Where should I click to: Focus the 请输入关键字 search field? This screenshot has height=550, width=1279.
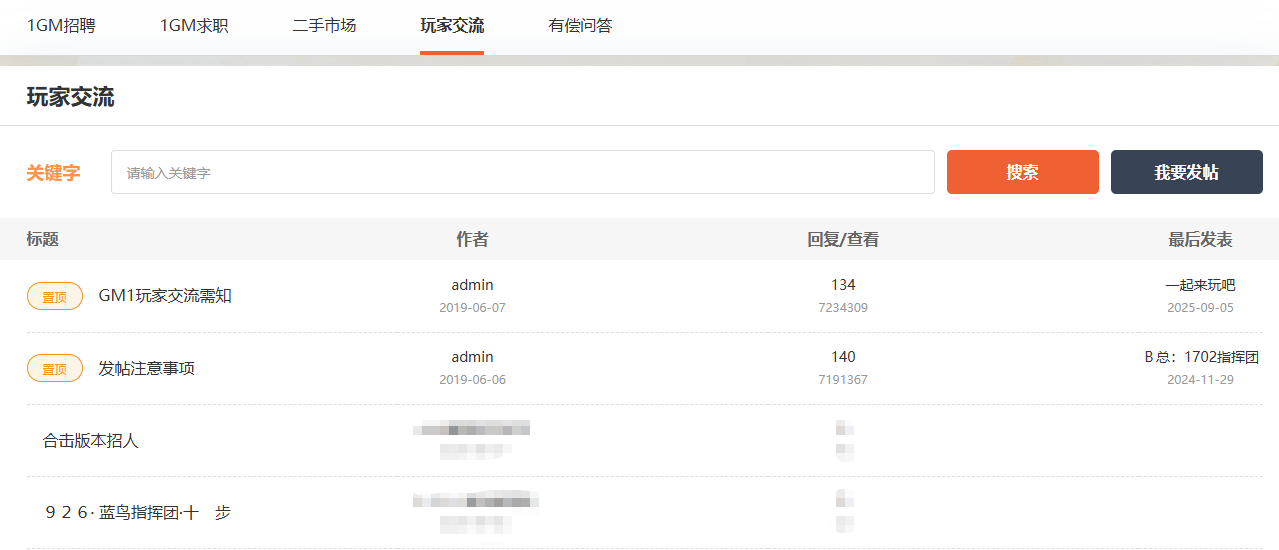pyautogui.click(x=523, y=172)
